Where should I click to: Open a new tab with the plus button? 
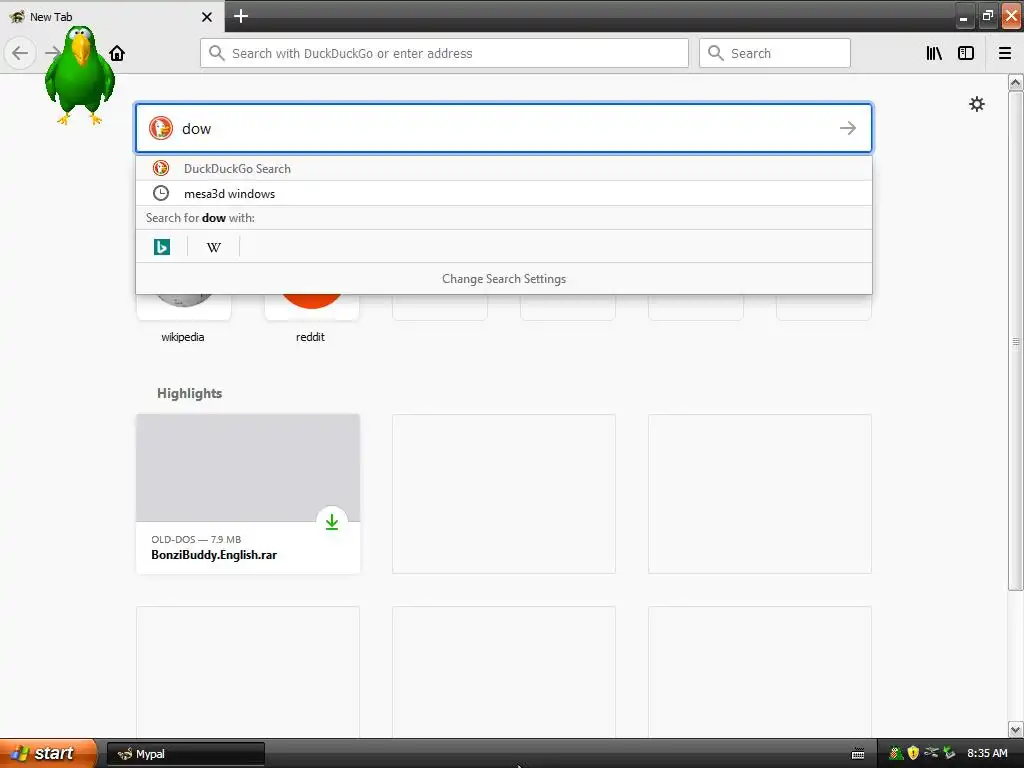tap(241, 16)
